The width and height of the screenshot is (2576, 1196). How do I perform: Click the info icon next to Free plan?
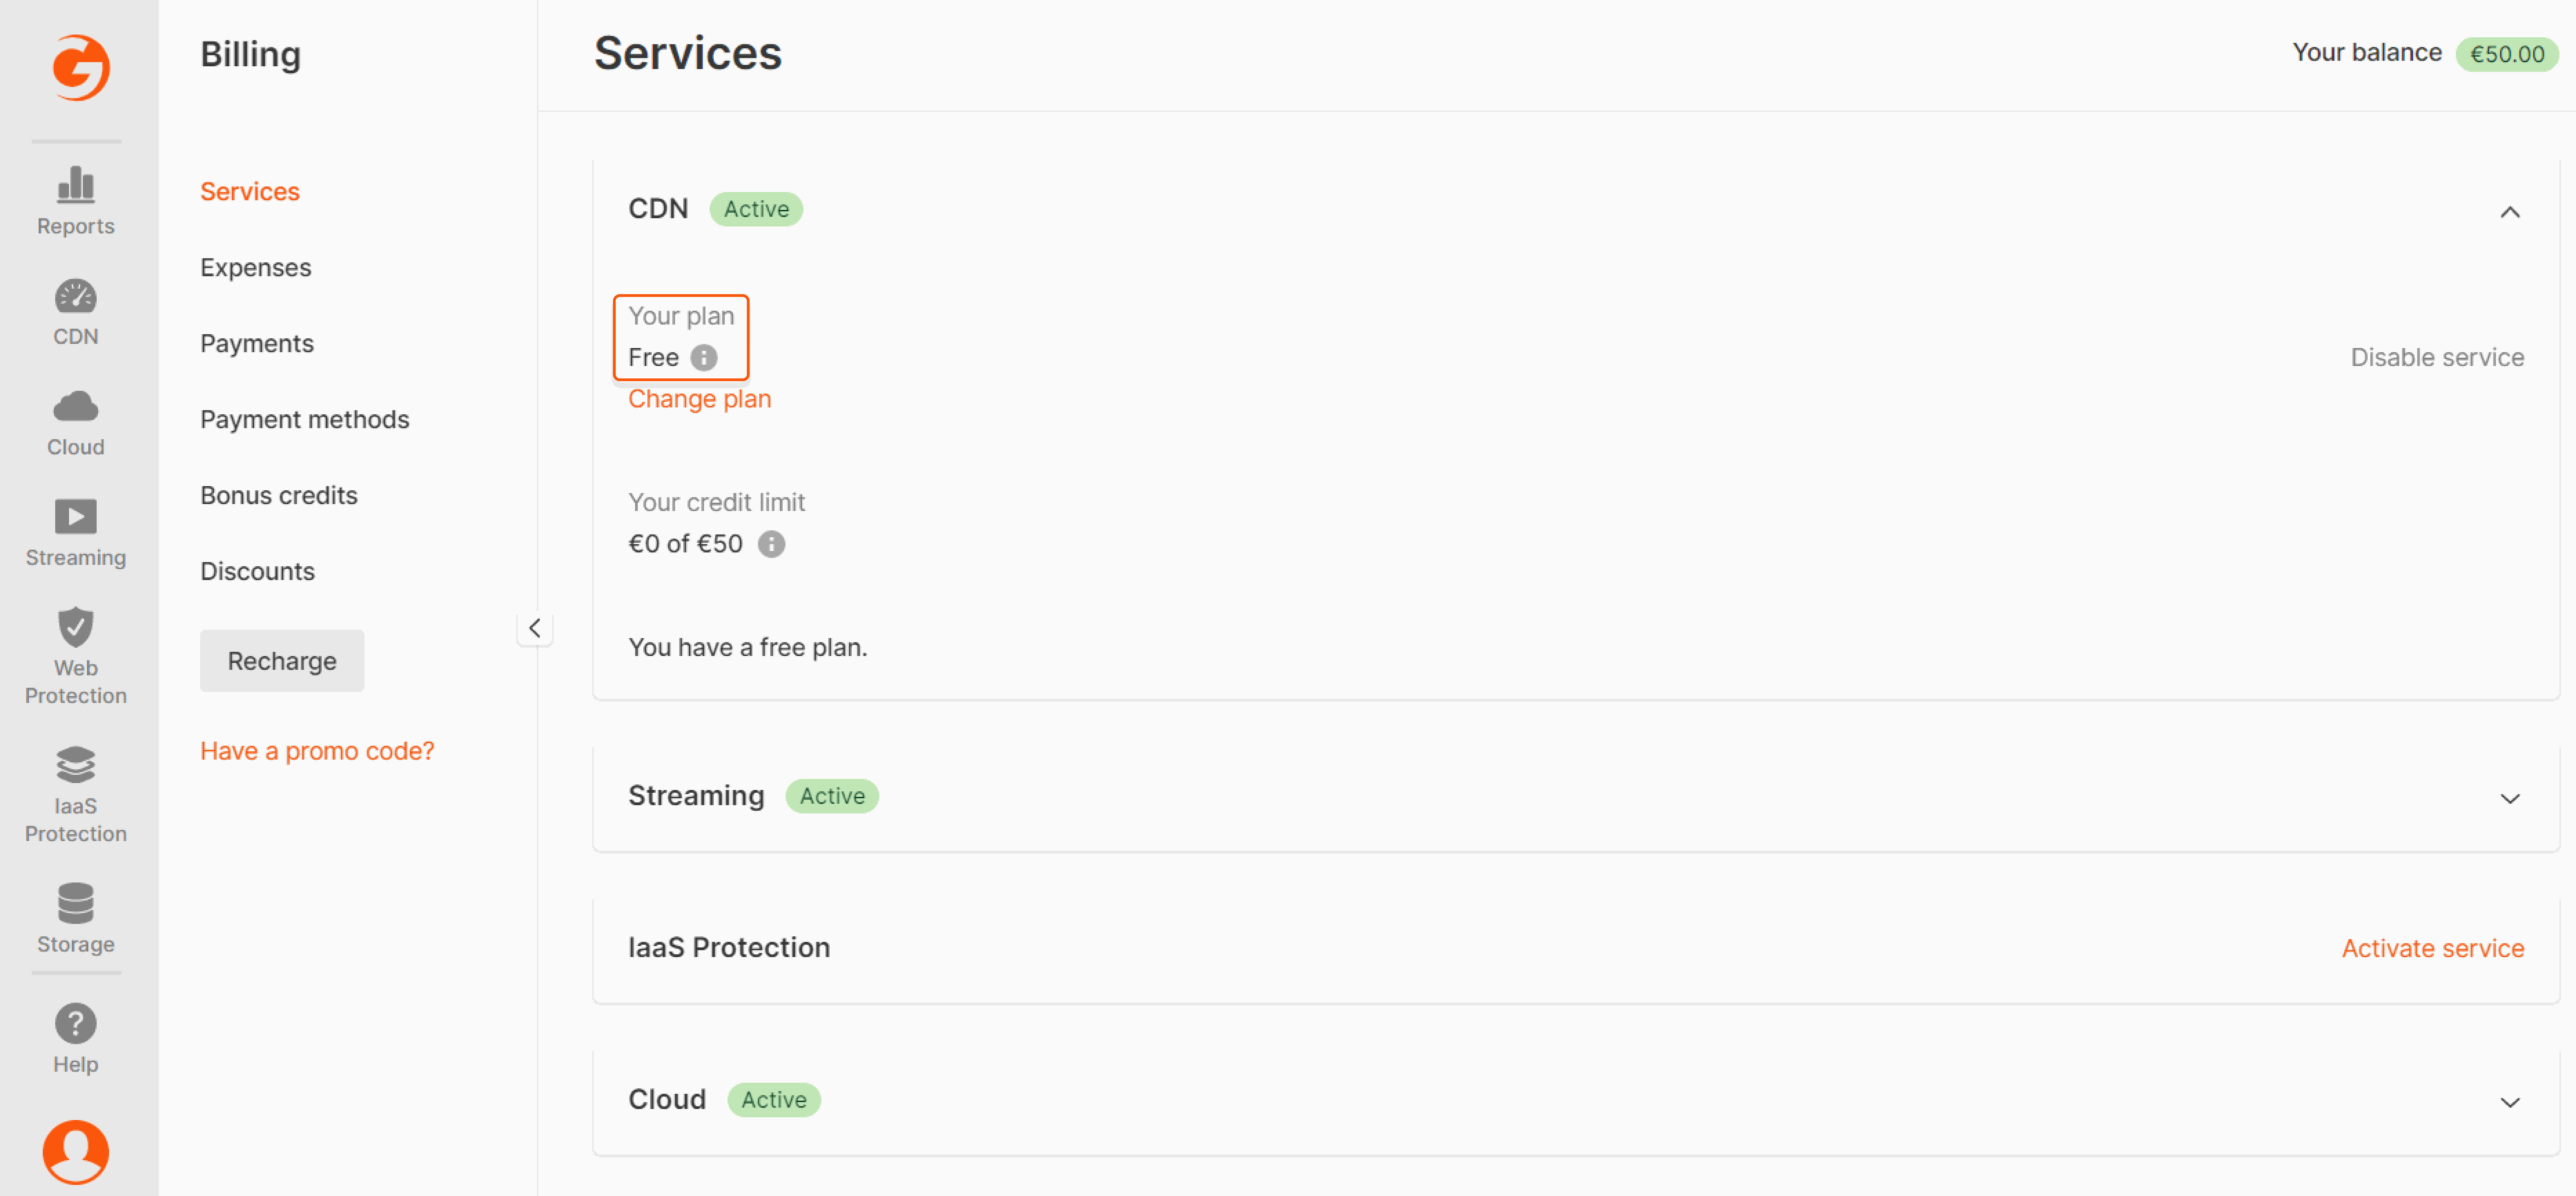(x=704, y=358)
